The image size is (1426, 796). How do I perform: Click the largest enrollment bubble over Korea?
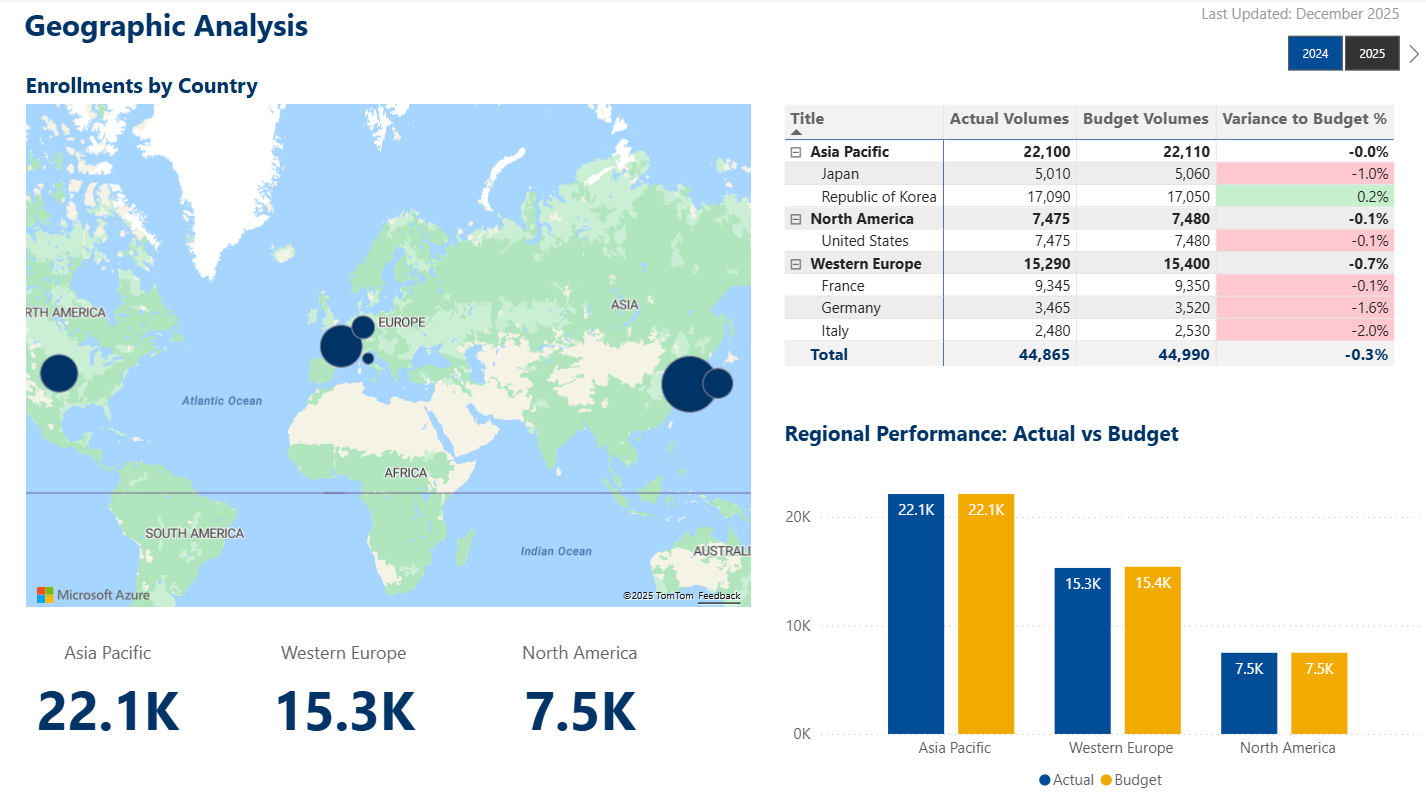point(685,384)
